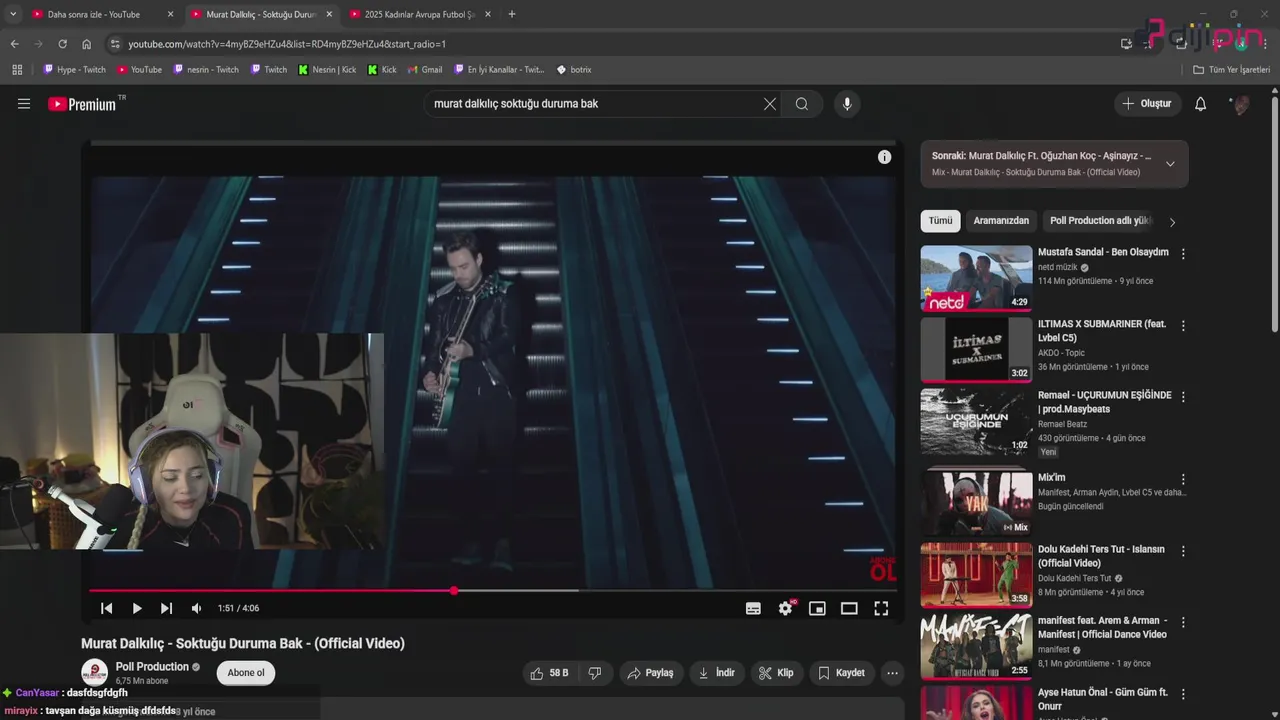
Task: Toggle subtitles on the player
Action: [x=753, y=608]
